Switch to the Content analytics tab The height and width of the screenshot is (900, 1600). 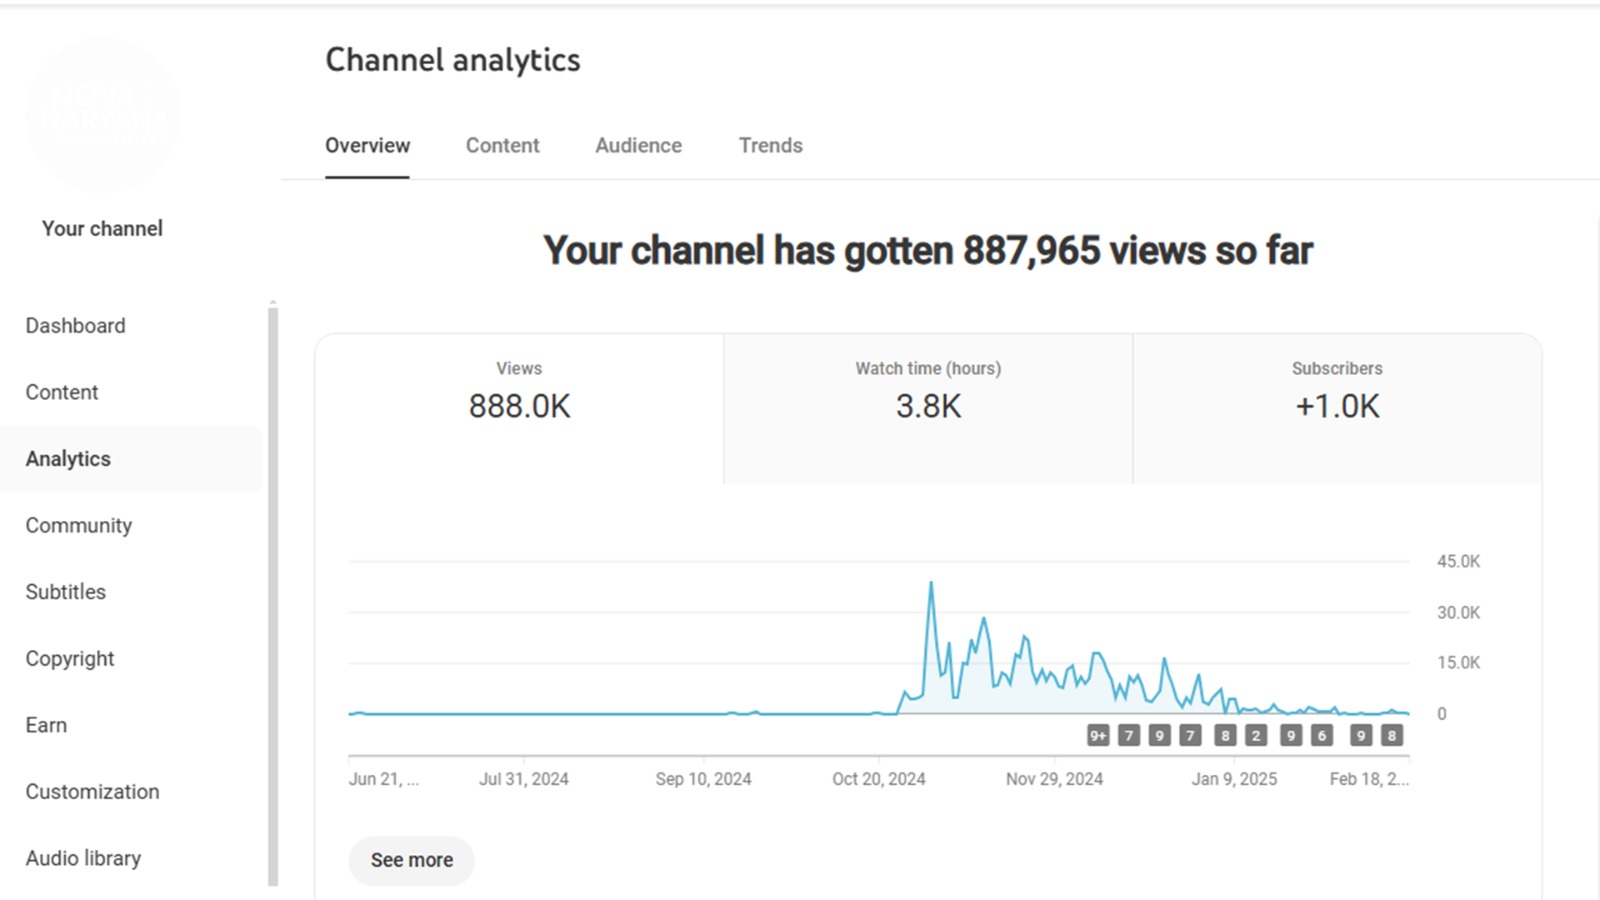pos(502,146)
